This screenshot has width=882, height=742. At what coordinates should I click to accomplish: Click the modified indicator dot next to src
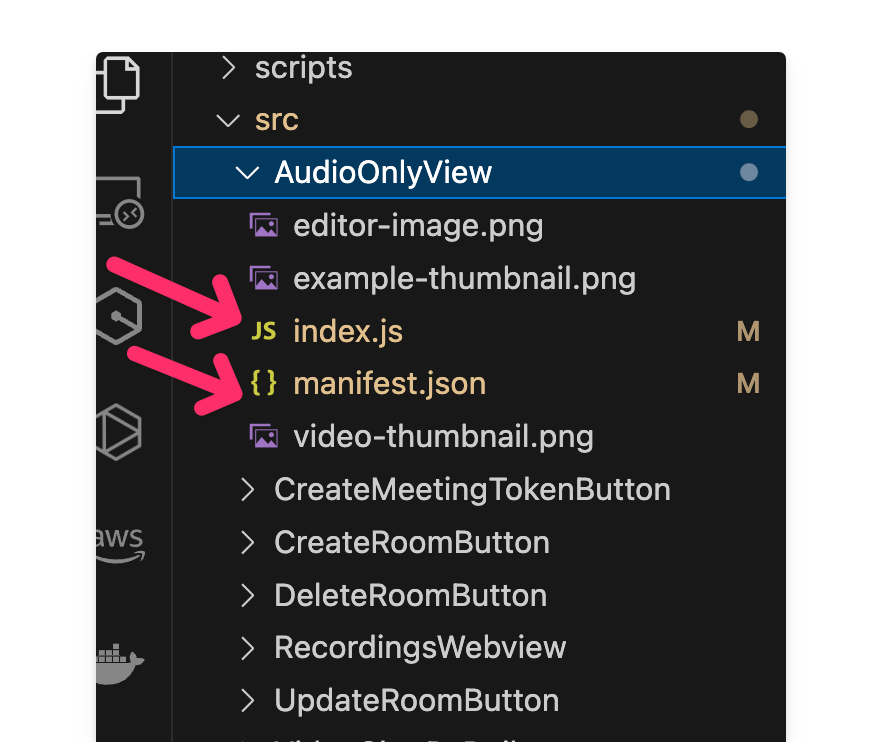[749, 119]
